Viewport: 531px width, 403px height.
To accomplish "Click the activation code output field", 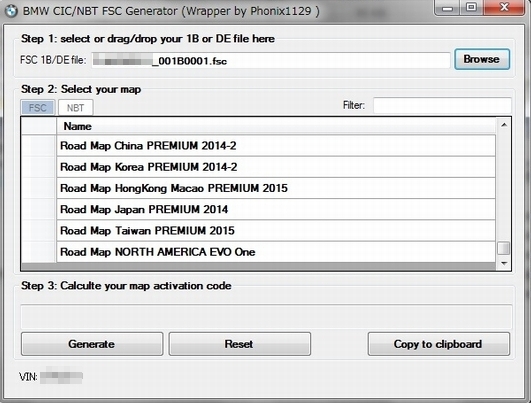I will point(266,317).
